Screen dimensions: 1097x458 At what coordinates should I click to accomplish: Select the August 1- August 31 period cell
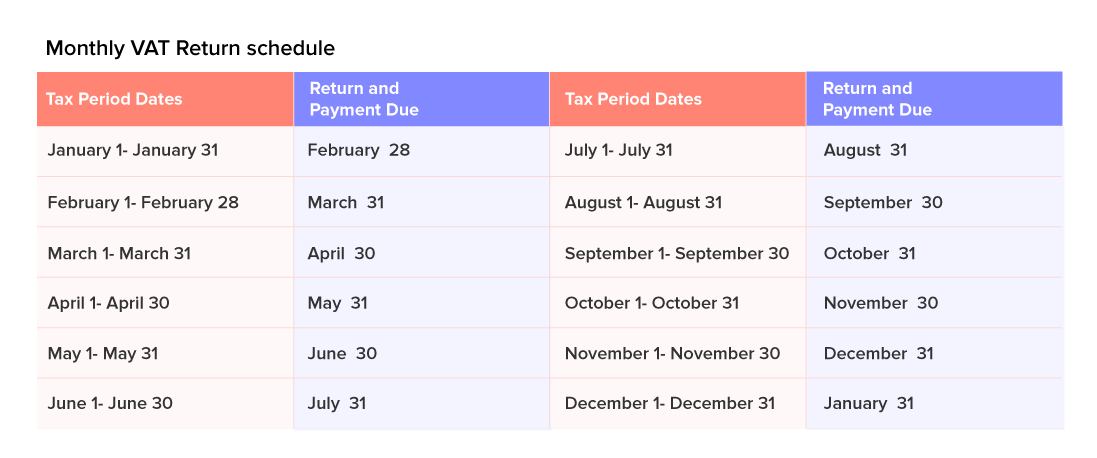pos(643,203)
